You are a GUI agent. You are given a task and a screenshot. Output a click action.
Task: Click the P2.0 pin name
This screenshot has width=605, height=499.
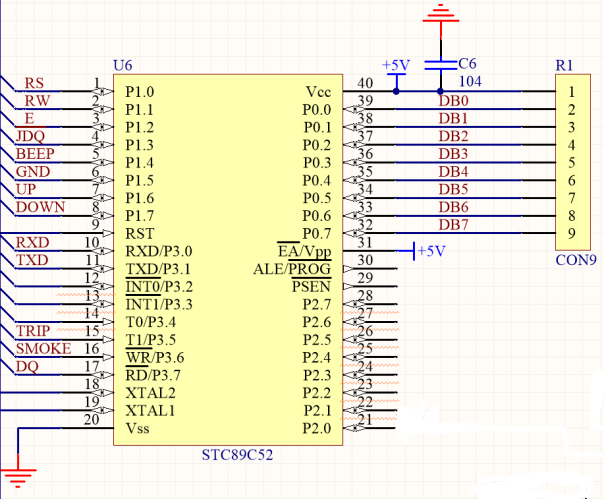click(317, 428)
